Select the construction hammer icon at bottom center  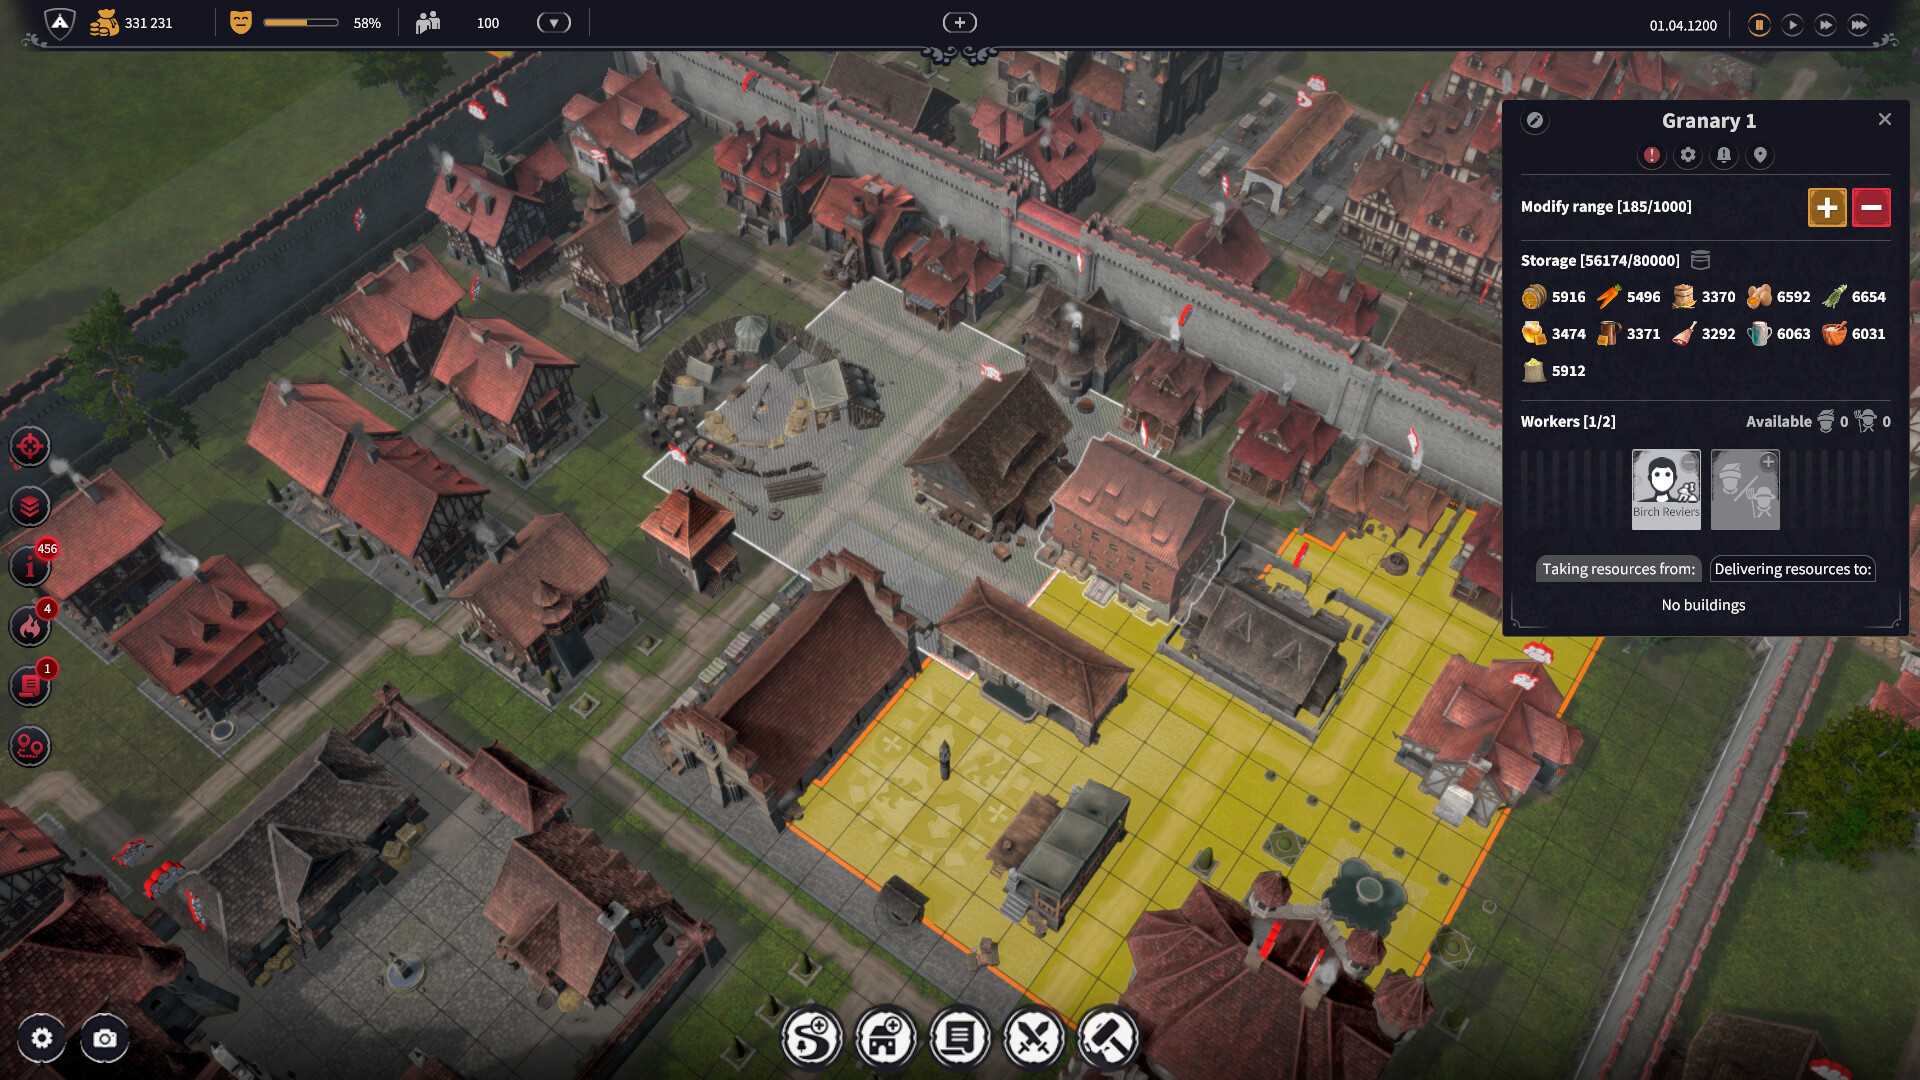(1108, 1038)
